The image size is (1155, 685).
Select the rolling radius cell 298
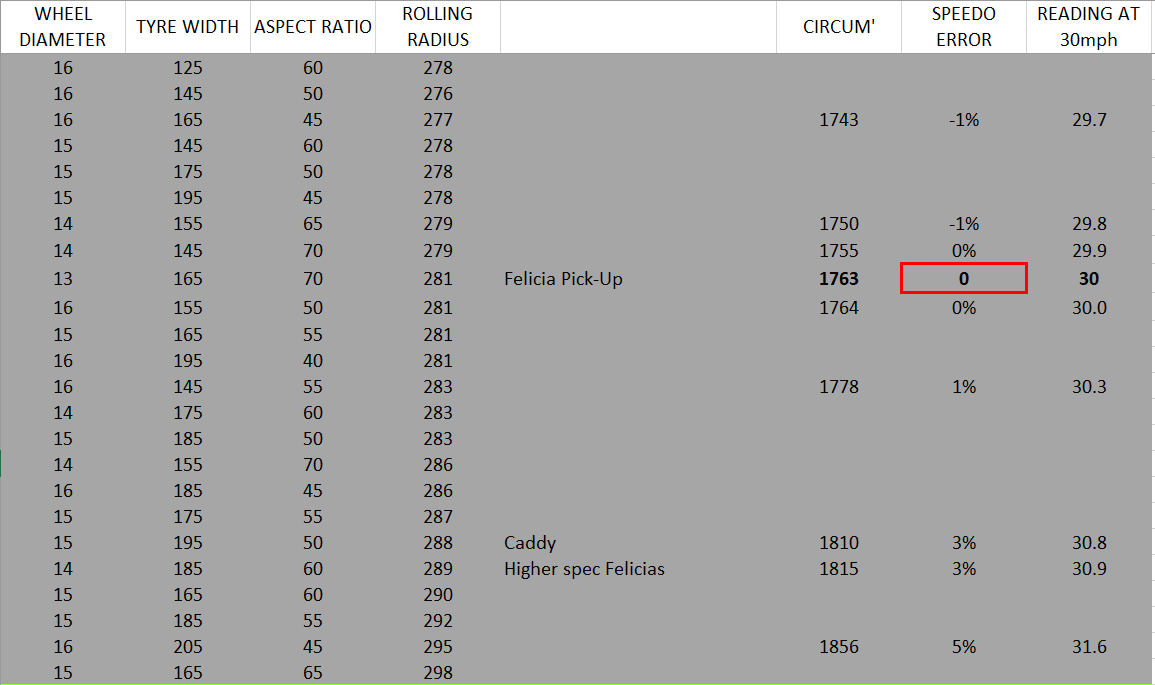(x=437, y=673)
